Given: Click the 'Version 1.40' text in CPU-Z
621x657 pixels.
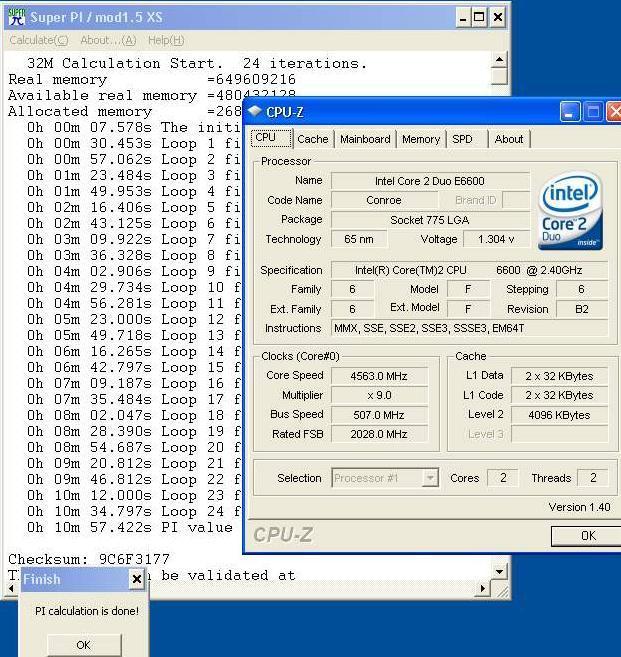Looking at the screenshot, I should (579, 507).
